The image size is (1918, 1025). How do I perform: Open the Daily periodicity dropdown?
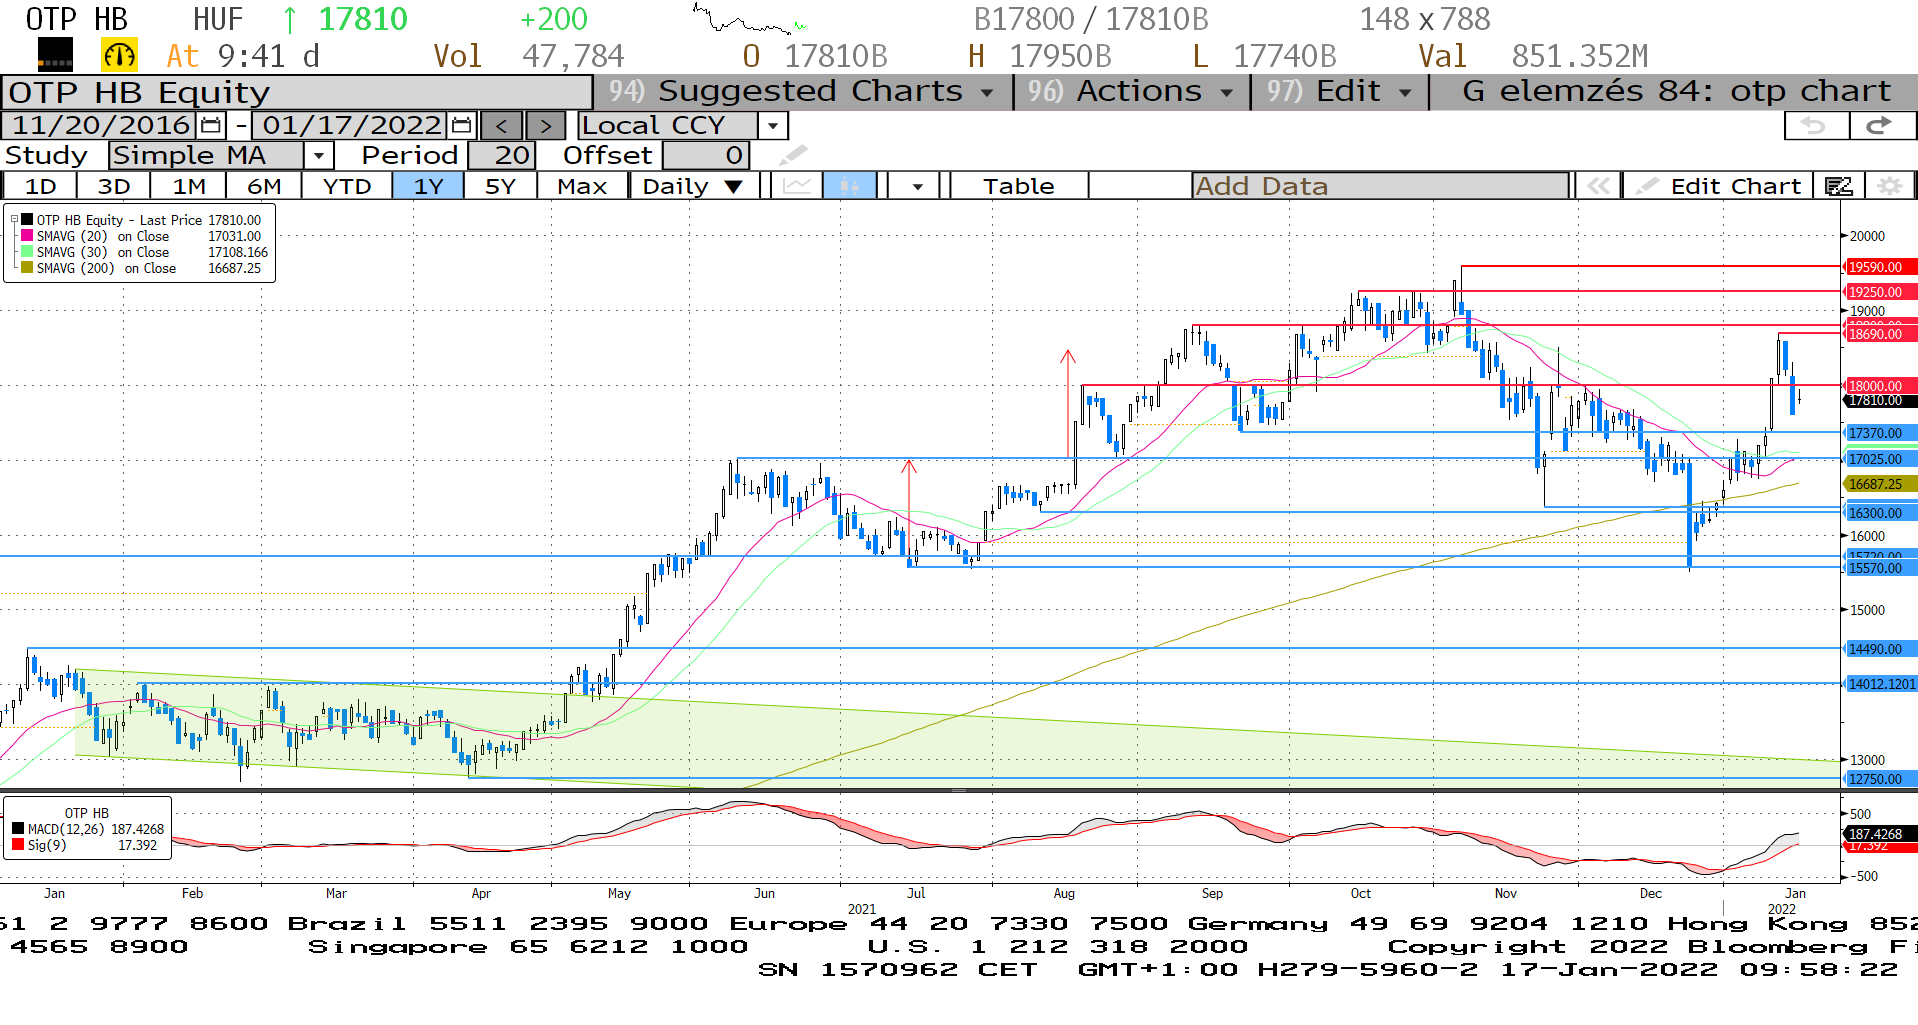tap(693, 186)
